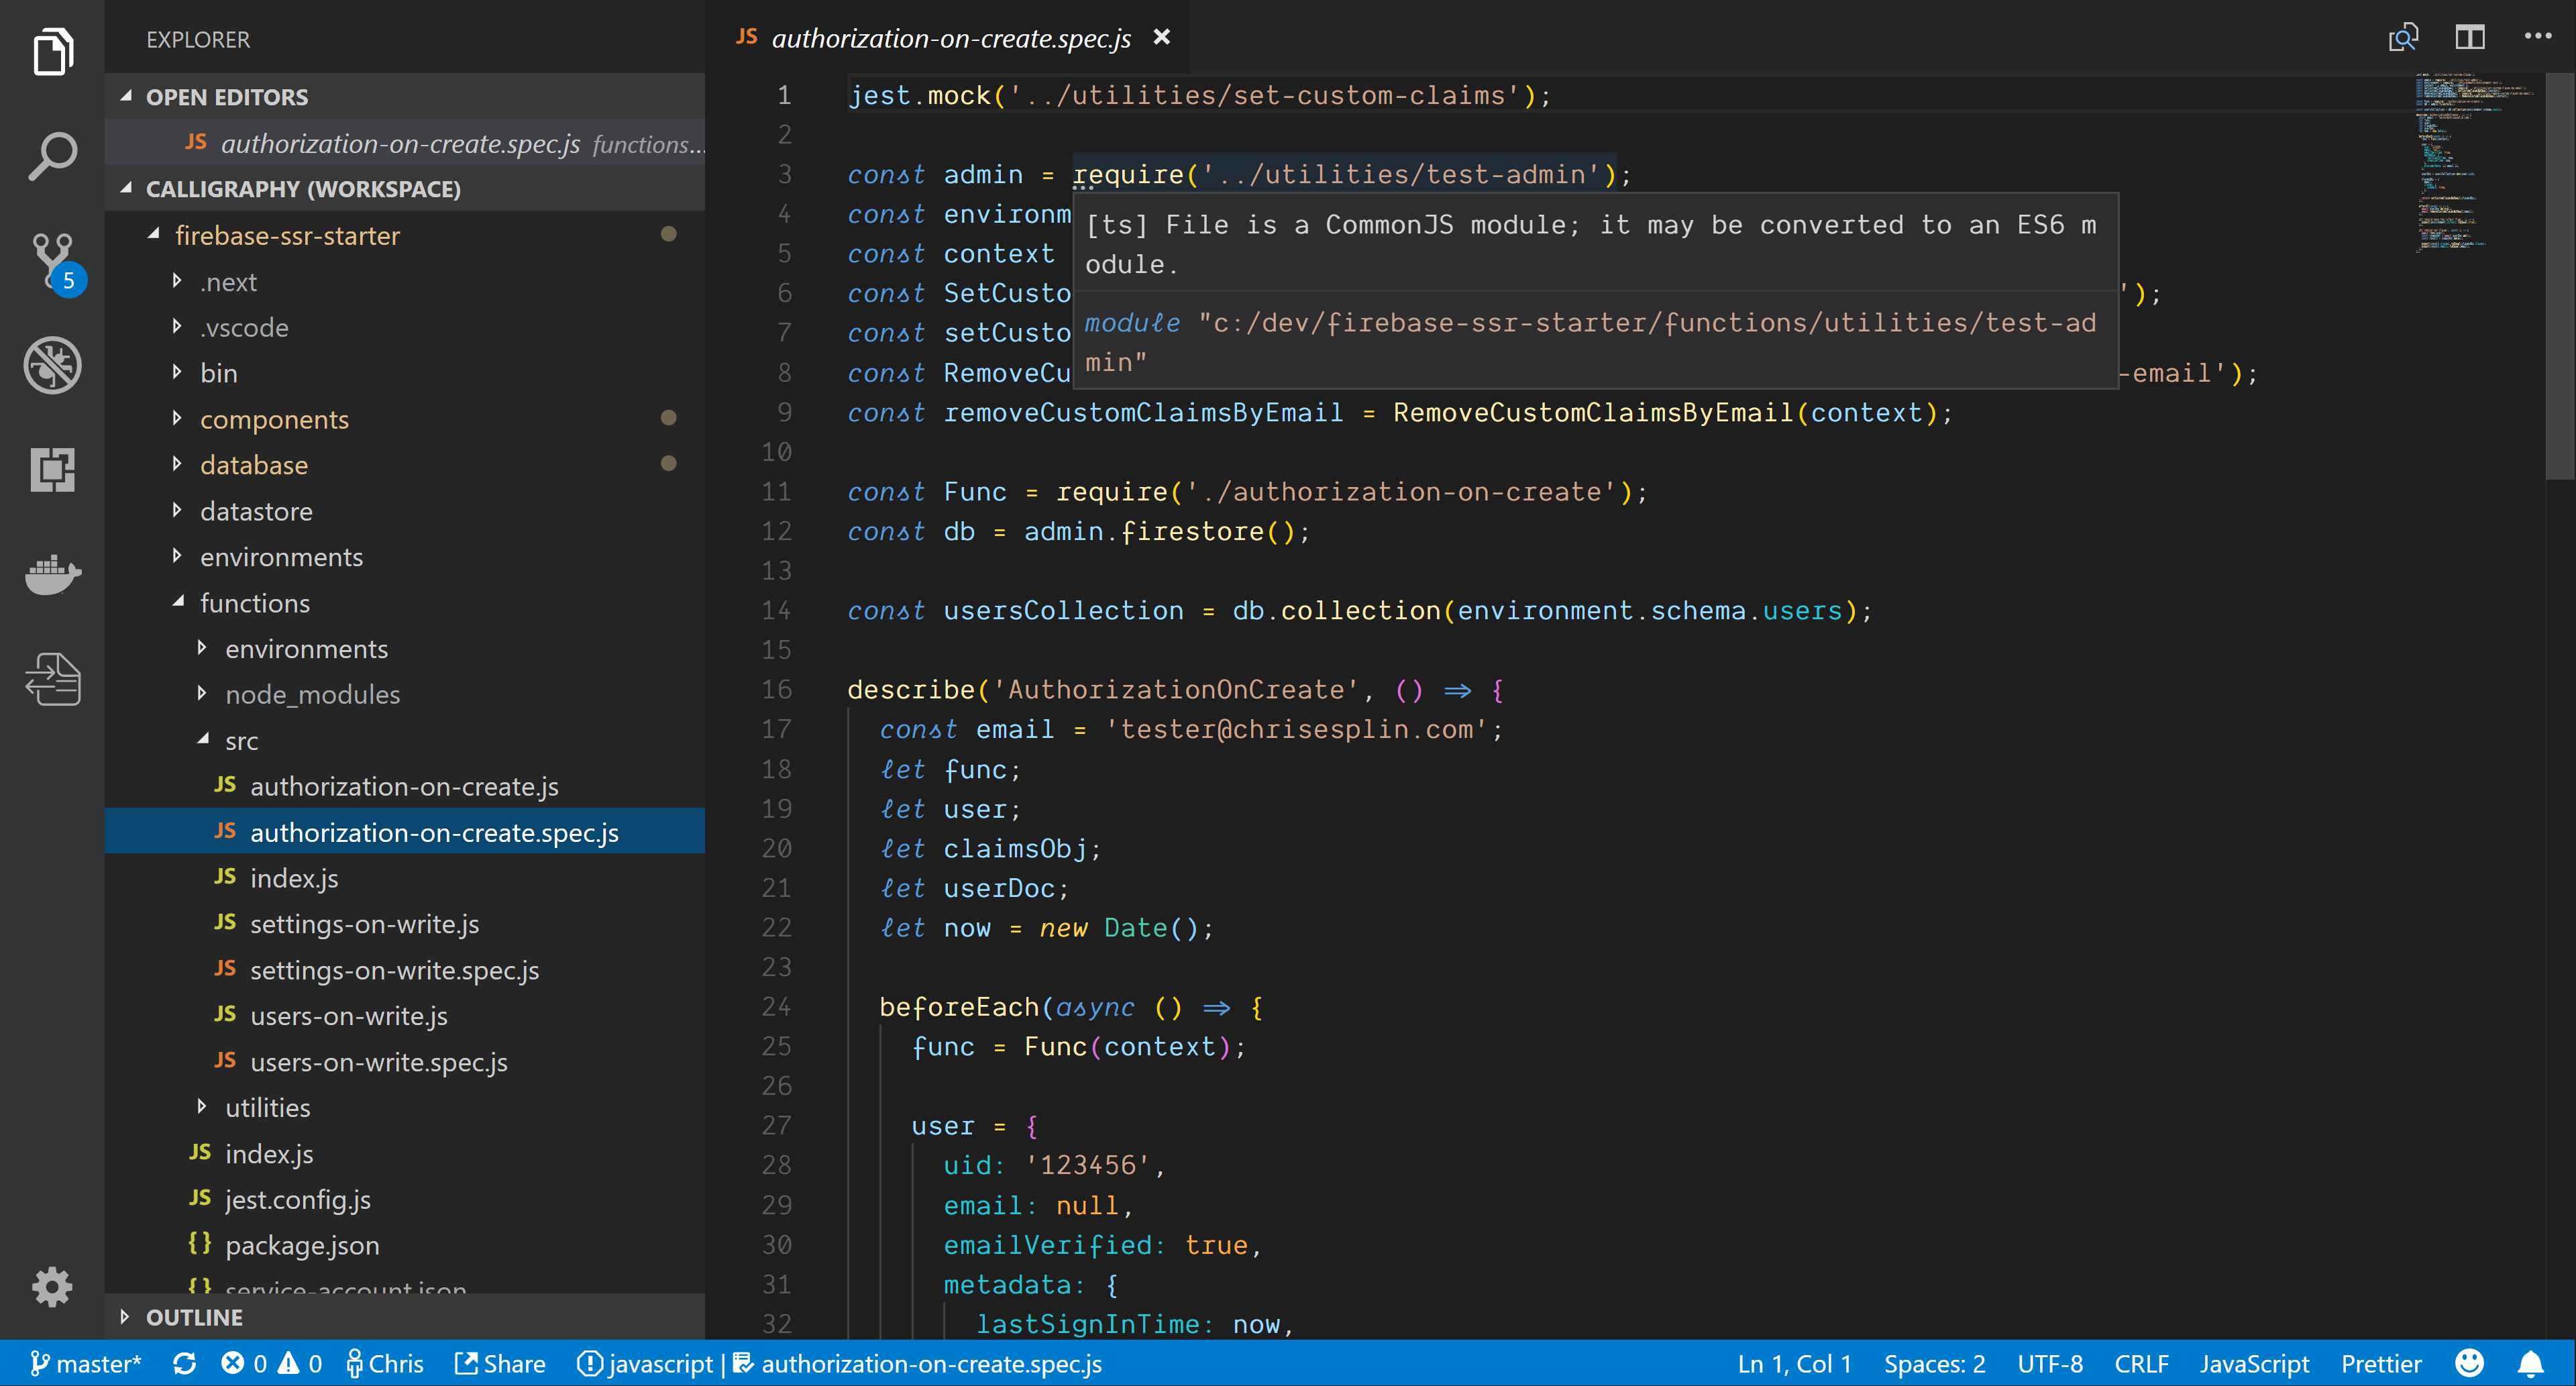Open the Explorer view in activity bar

point(52,51)
